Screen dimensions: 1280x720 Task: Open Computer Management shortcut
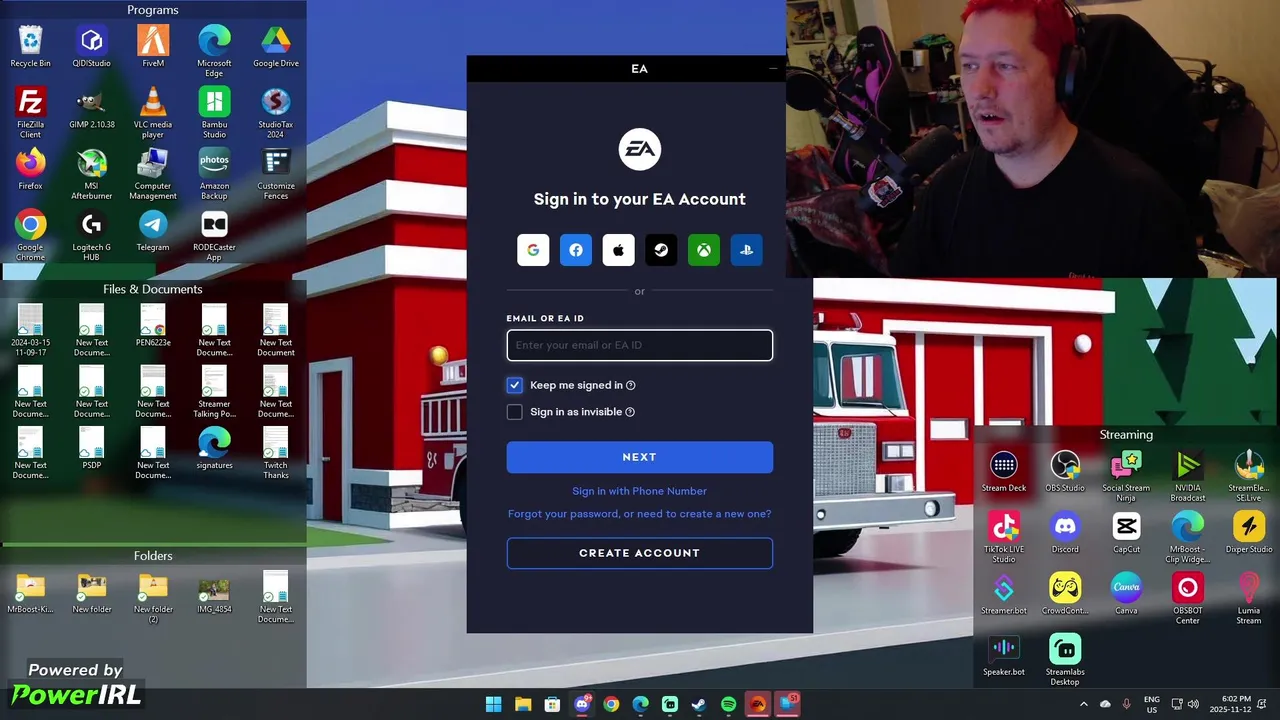click(x=153, y=174)
